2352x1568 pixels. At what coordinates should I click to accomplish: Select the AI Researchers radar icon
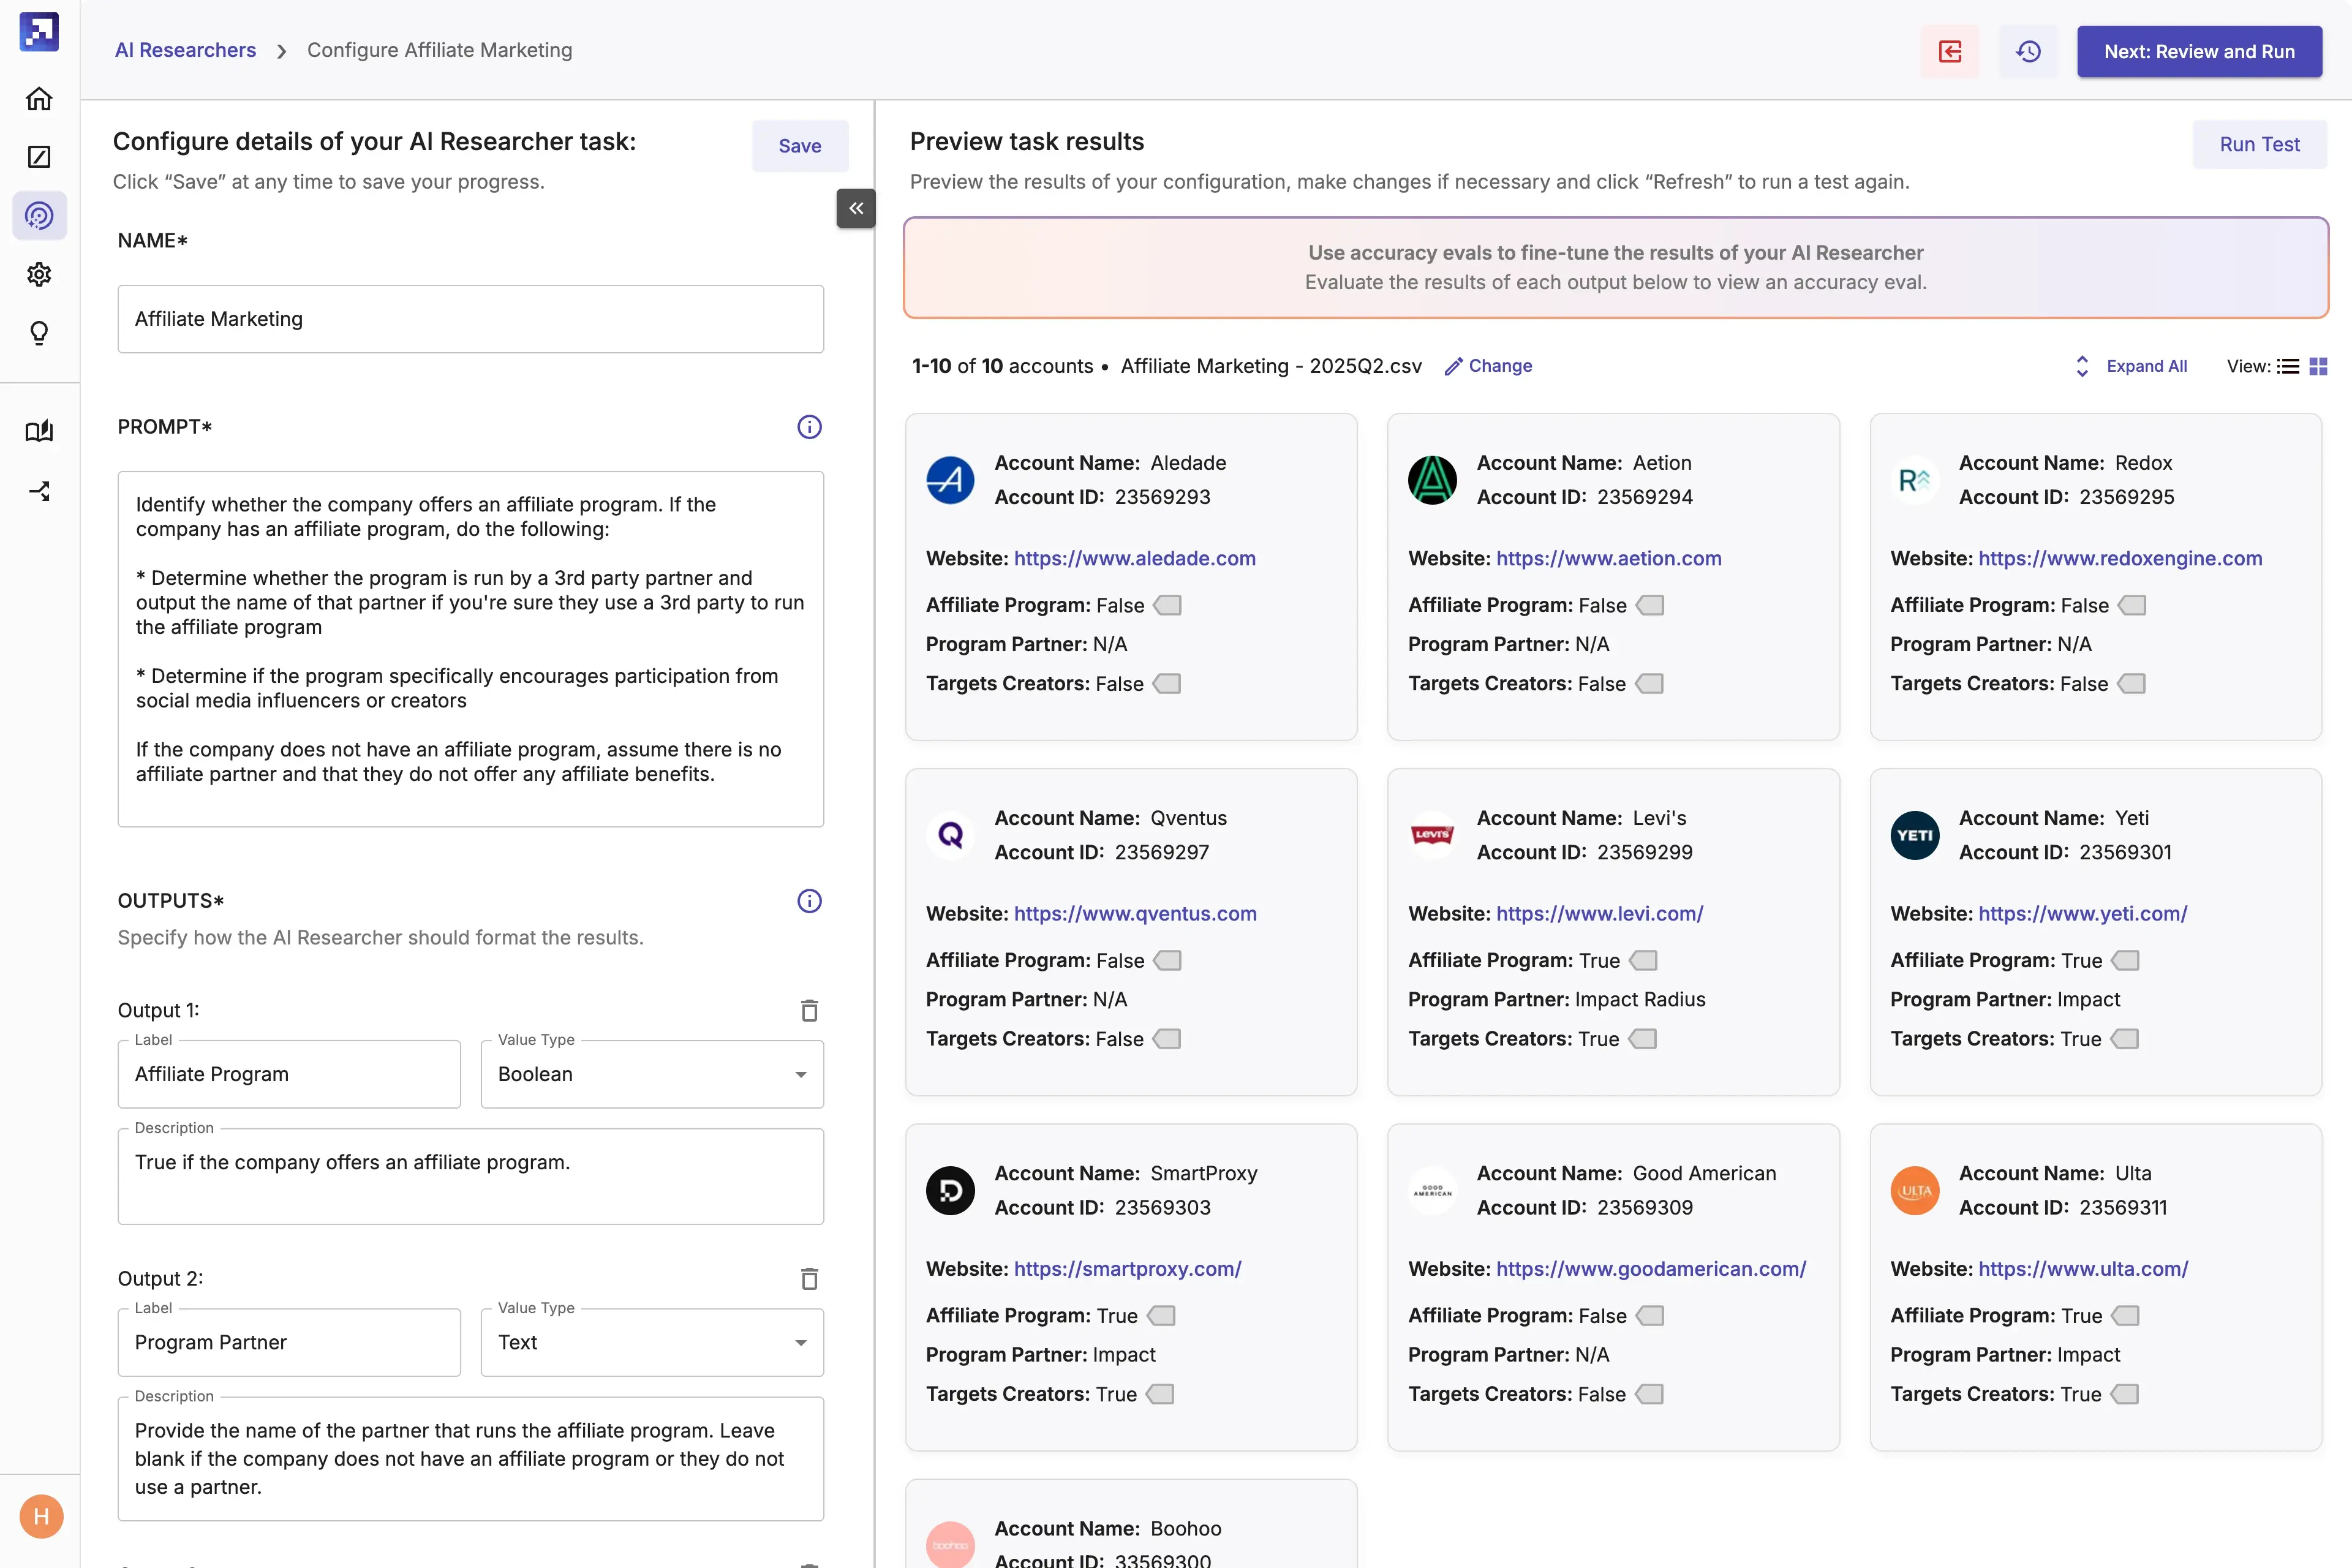39,215
